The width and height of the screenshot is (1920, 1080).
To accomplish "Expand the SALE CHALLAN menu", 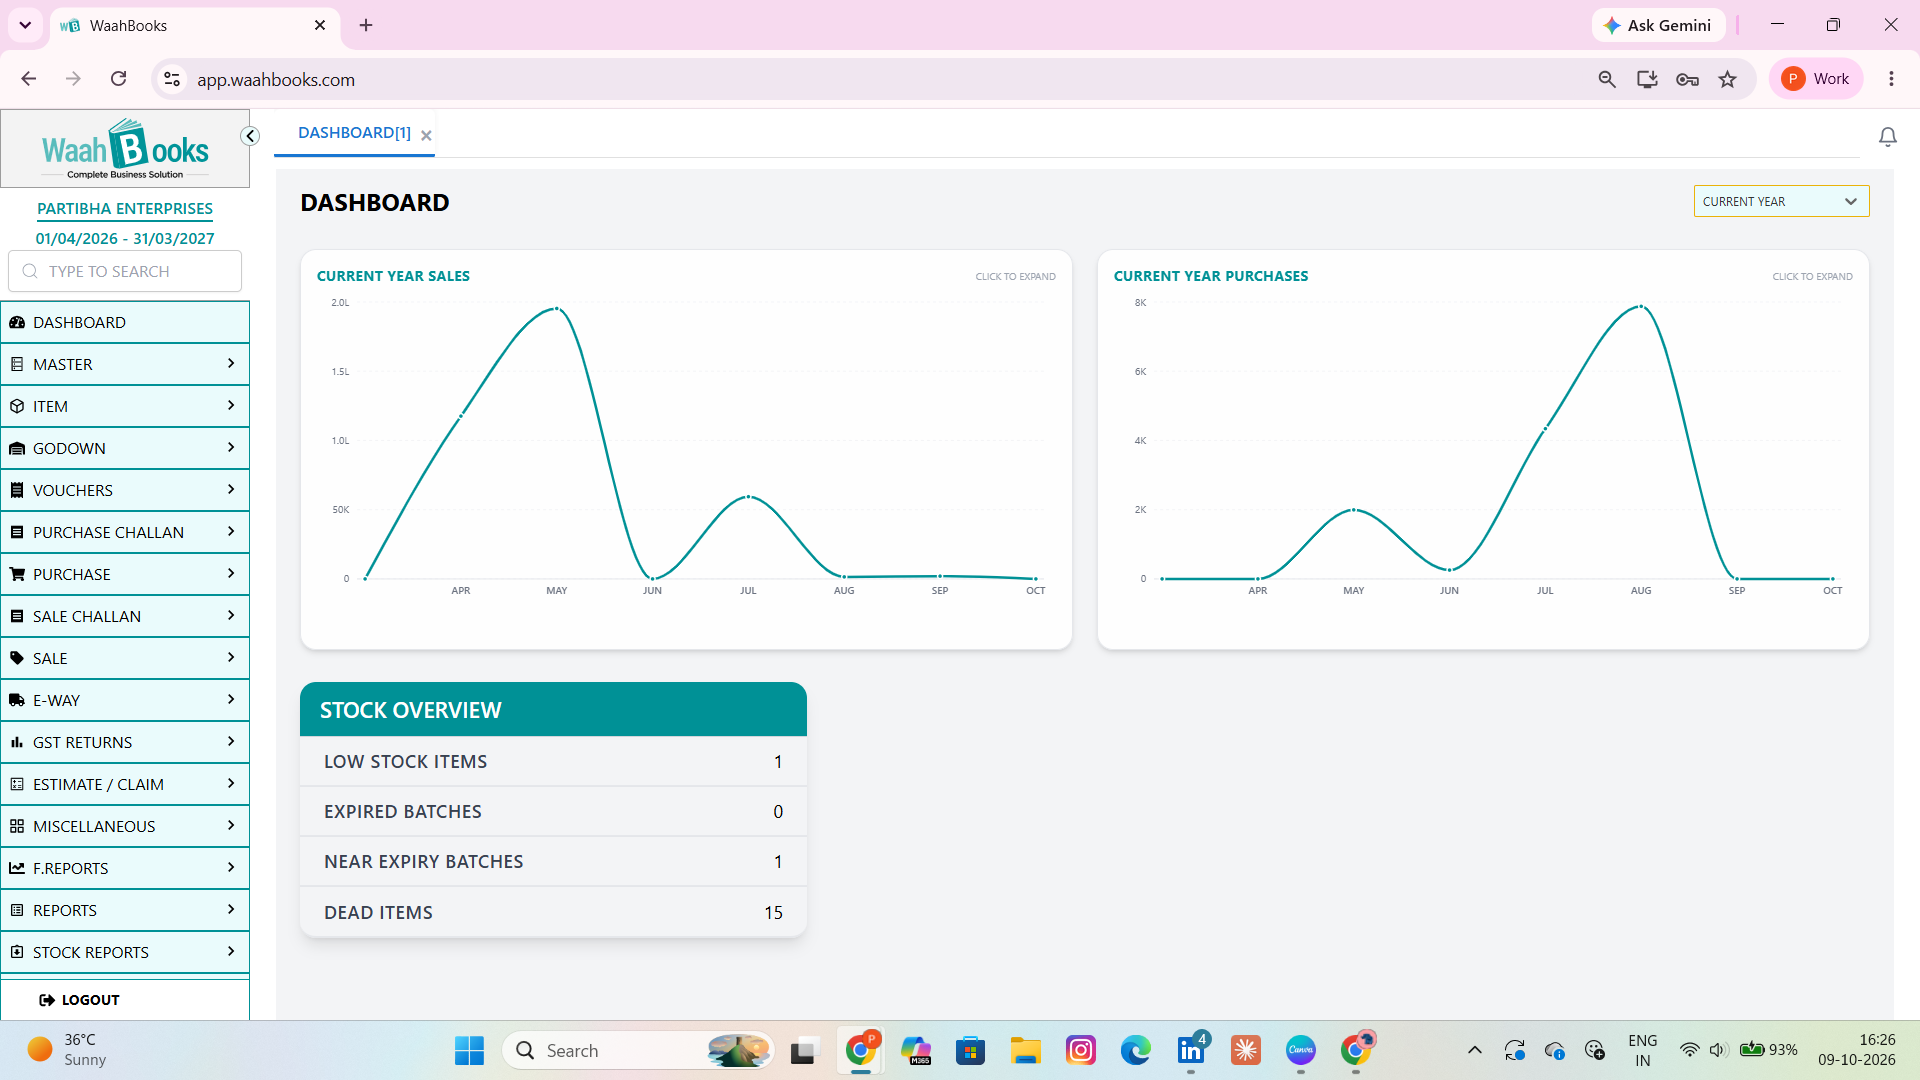I will coord(125,616).
